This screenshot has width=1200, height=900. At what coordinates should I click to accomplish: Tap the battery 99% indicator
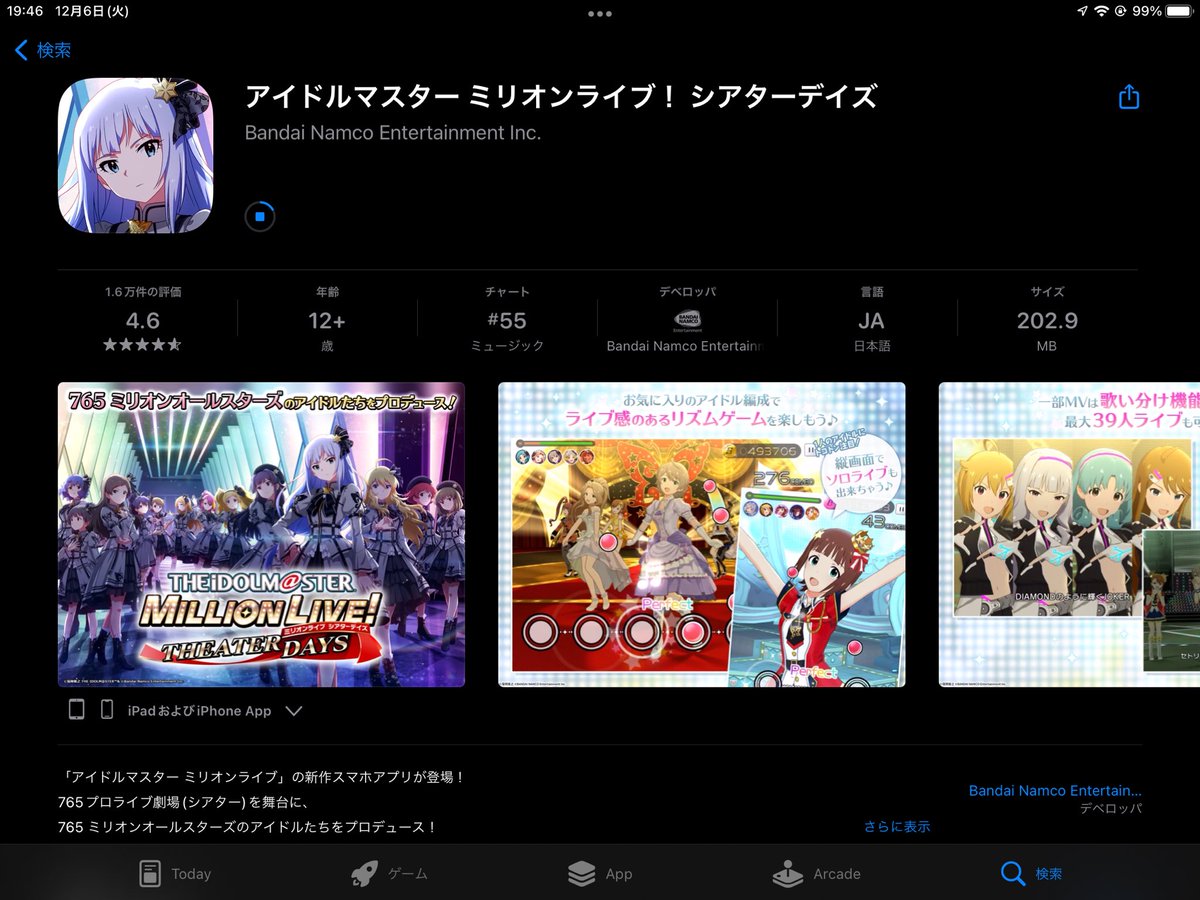pos(1163,11)
